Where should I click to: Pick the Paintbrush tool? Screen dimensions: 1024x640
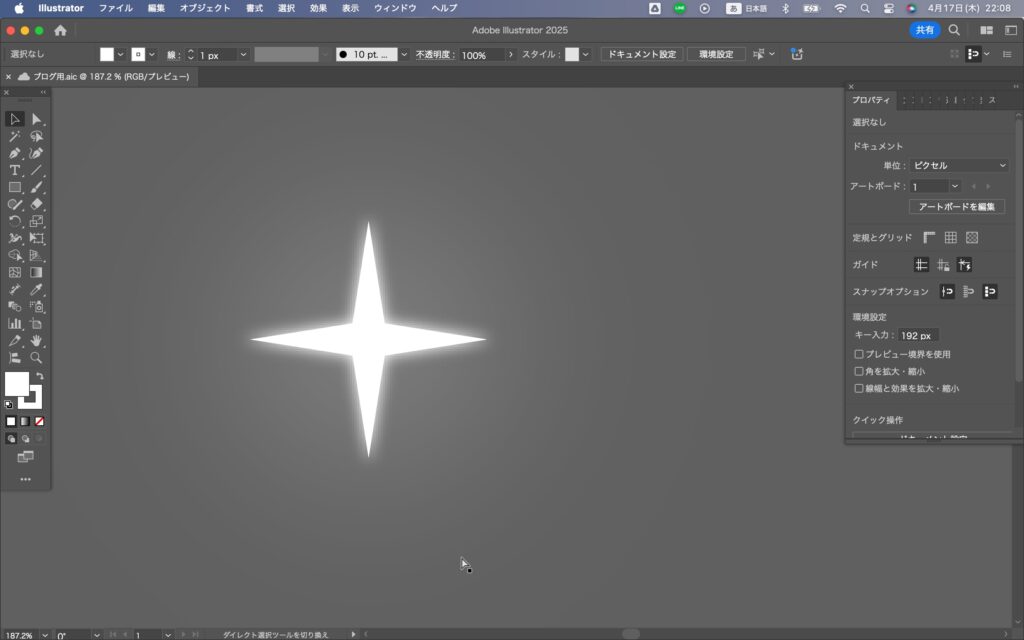pyautogui.click(x=37, y=187)
